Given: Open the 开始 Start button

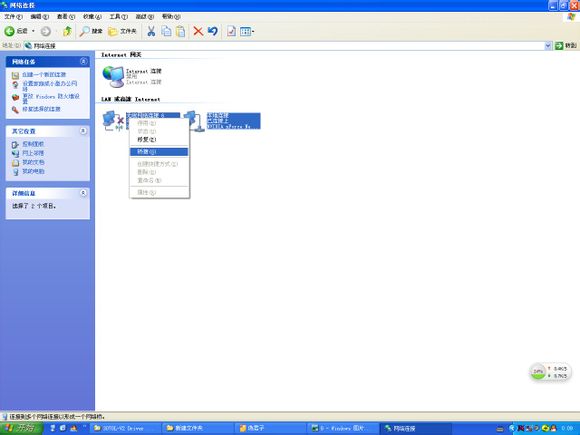Looking at the screenshot, I should [21, 428].
